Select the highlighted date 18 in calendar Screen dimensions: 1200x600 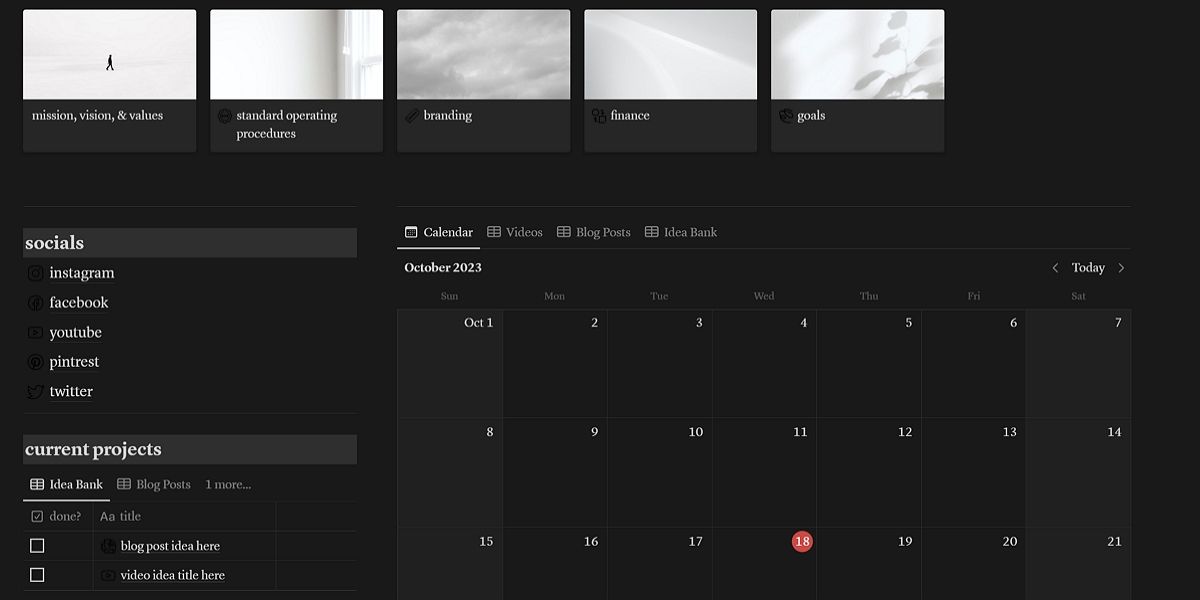pos(802,541)
